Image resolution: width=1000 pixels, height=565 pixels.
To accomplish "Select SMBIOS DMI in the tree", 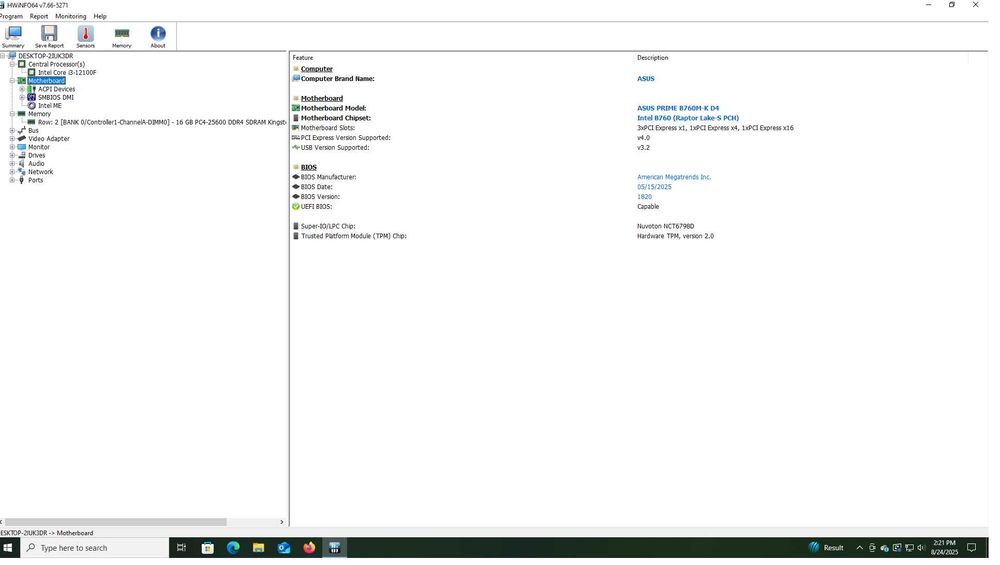I will point(55,98).
